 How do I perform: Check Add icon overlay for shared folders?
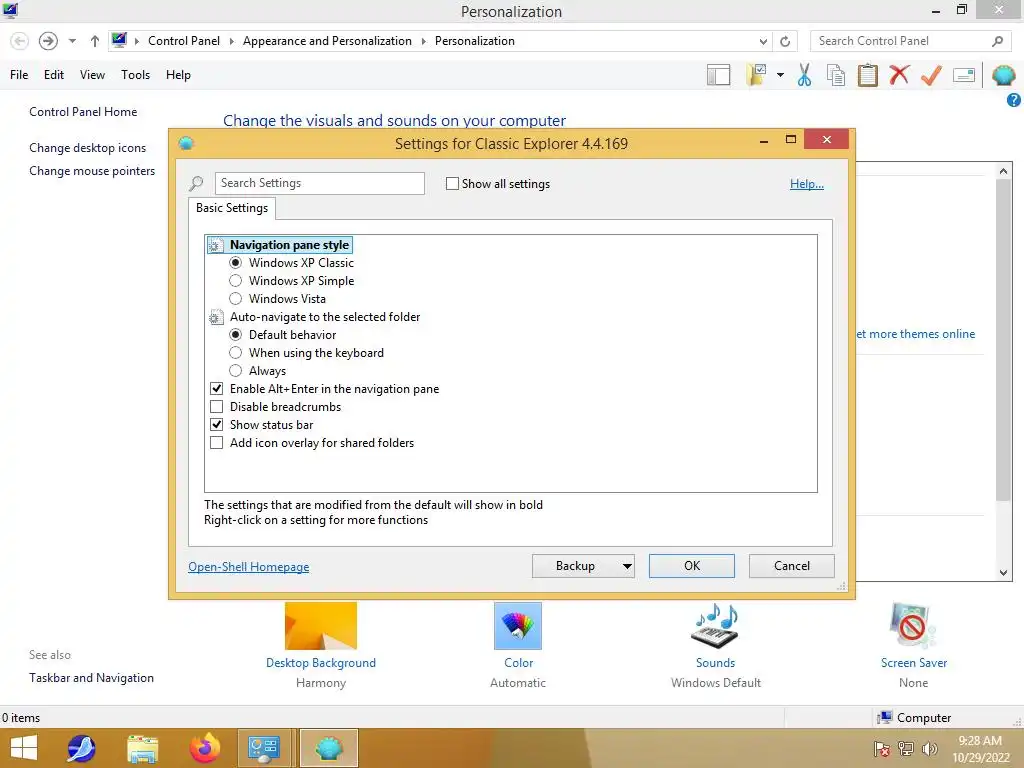click(x=217, y=443)
